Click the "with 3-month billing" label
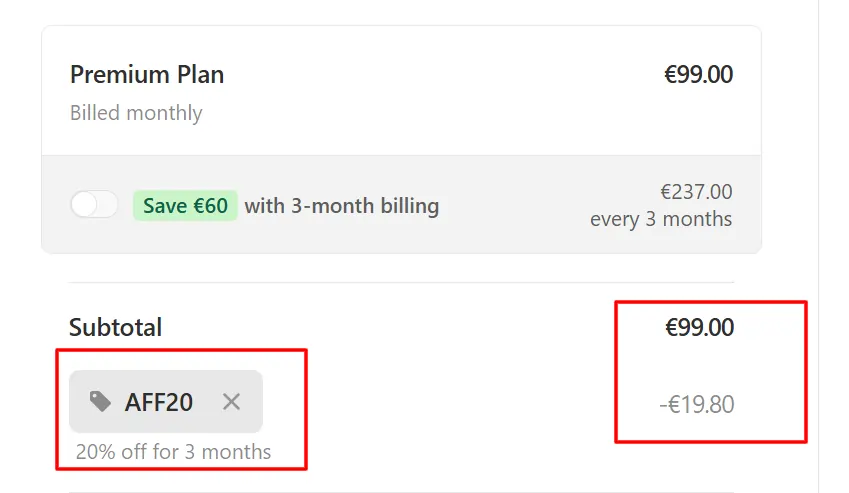The width and height of the screenshot is (849, 493). (x=342, y=206)
